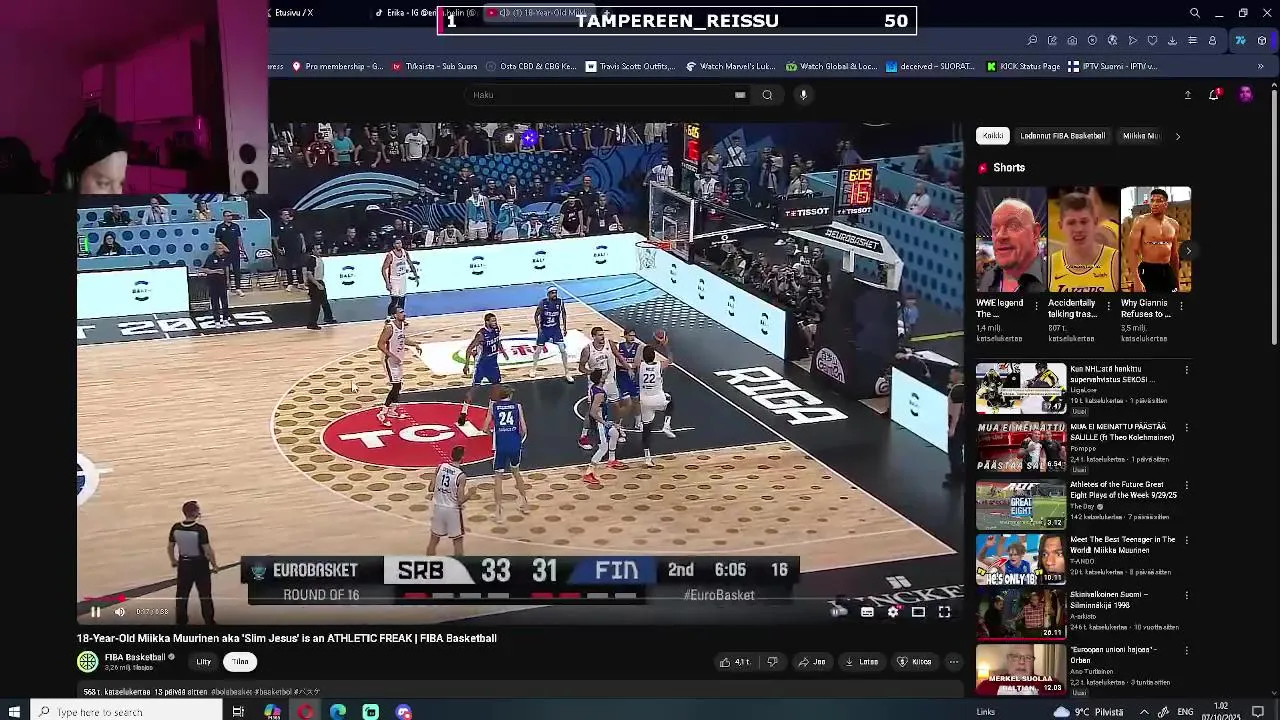The image size is (1280, 720).
Task: Open menu for MUA EI MEINATTU video
Action: click(x=1187, y=428)
